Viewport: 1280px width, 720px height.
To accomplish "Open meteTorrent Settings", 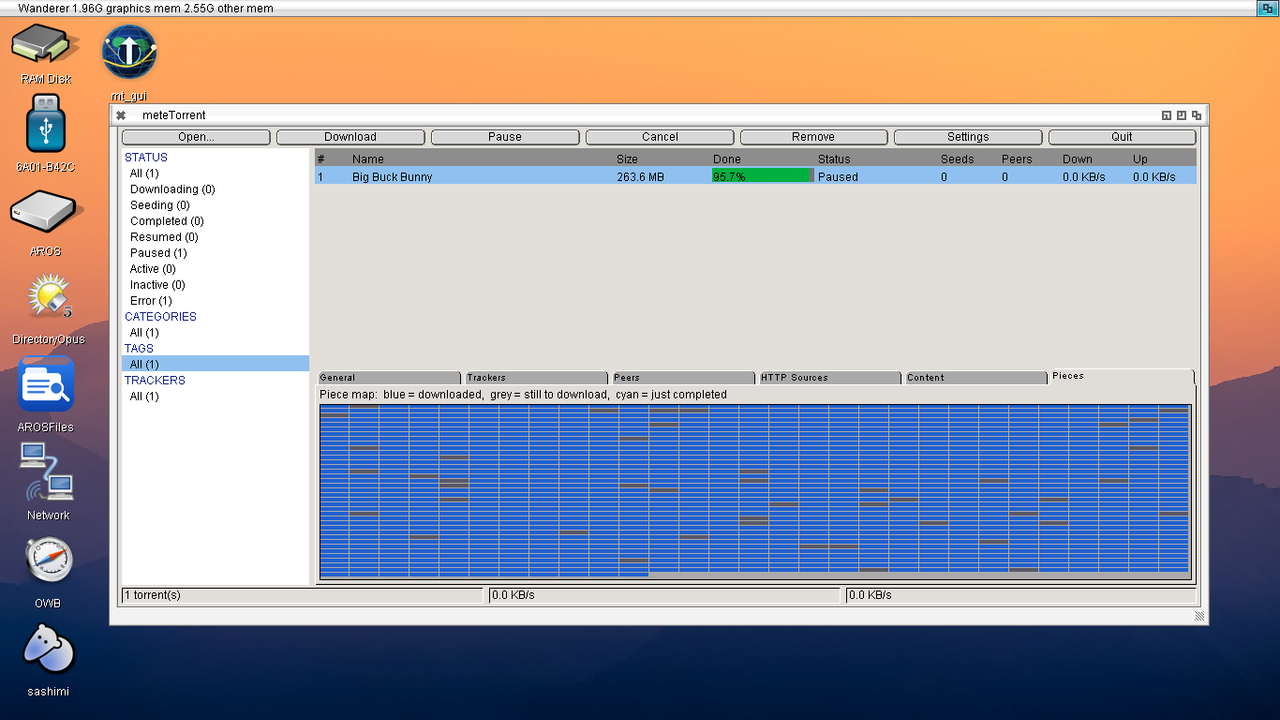I will coord(968,137).
